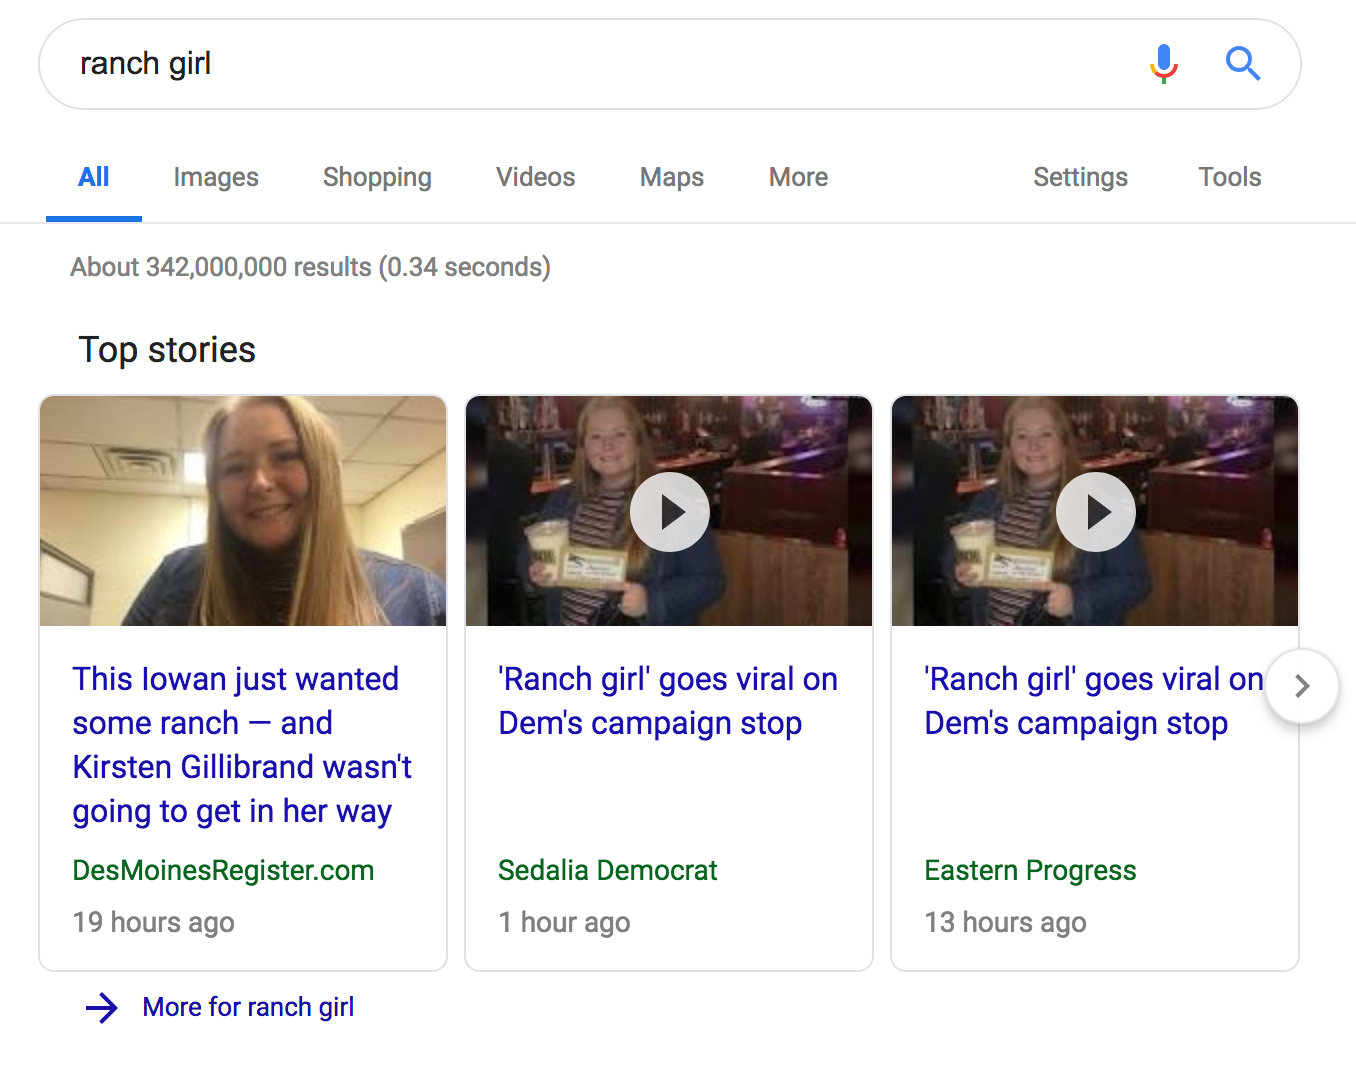Click the 'About 342,000,000 results' text

click(310, 268)
